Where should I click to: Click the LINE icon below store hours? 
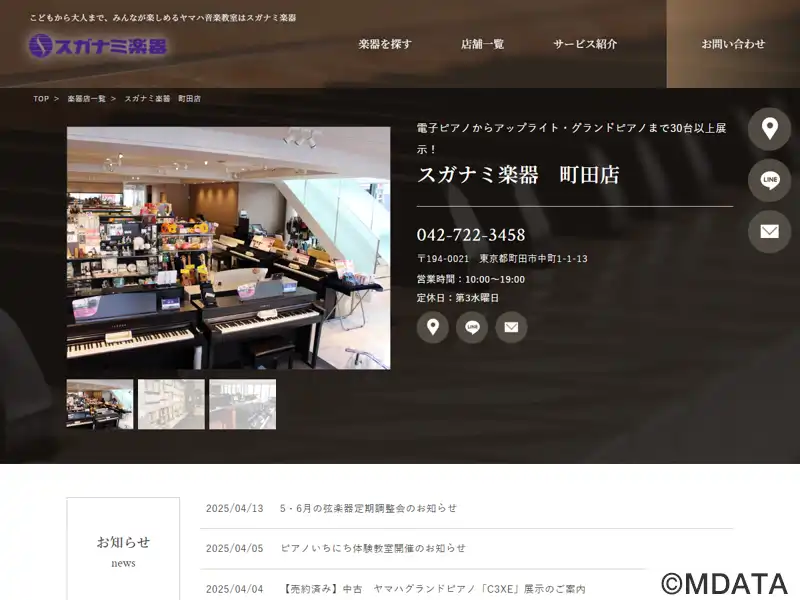click(x=472, y=327)
